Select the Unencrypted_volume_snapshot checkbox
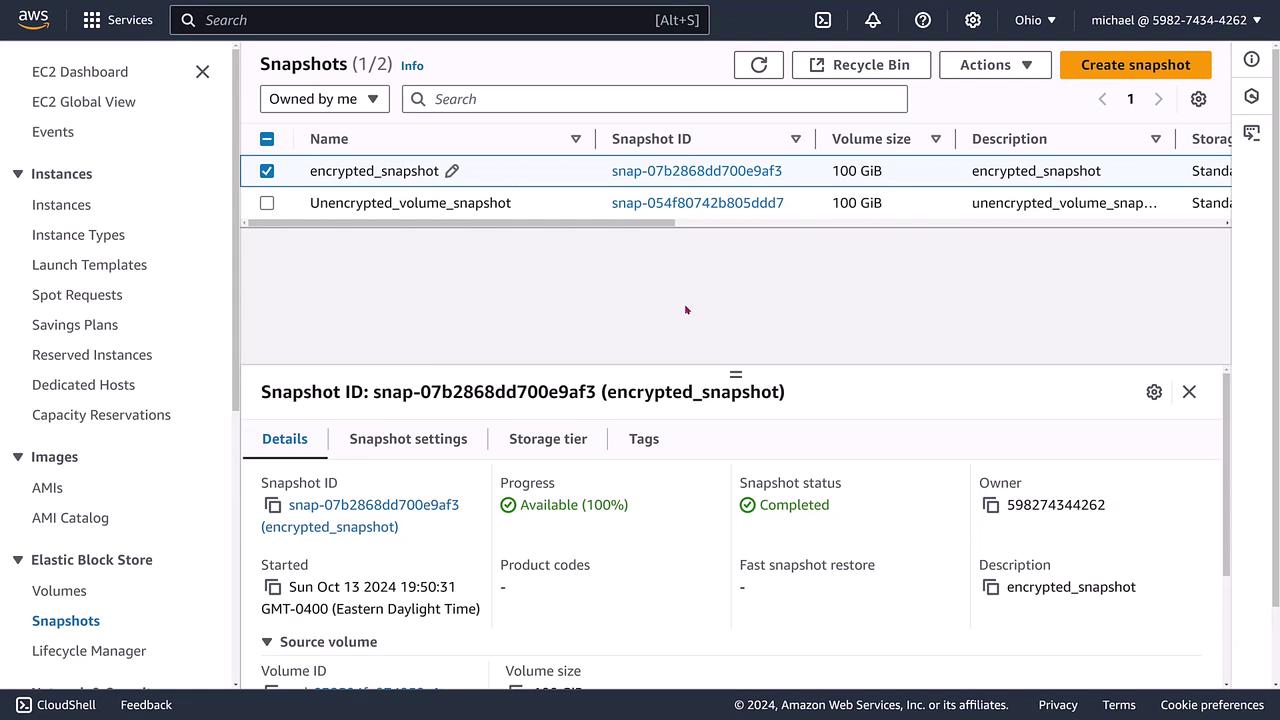 pyautogui.click(x=267, y=203)
